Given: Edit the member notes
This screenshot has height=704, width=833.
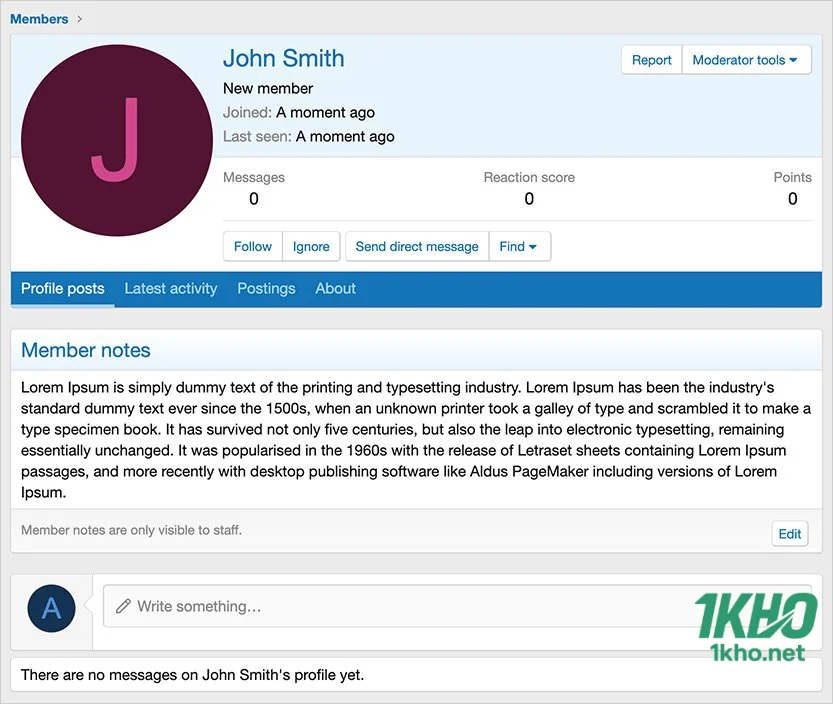Looking at the screenshot, I should pyautogui.click(x=789, y=533).
